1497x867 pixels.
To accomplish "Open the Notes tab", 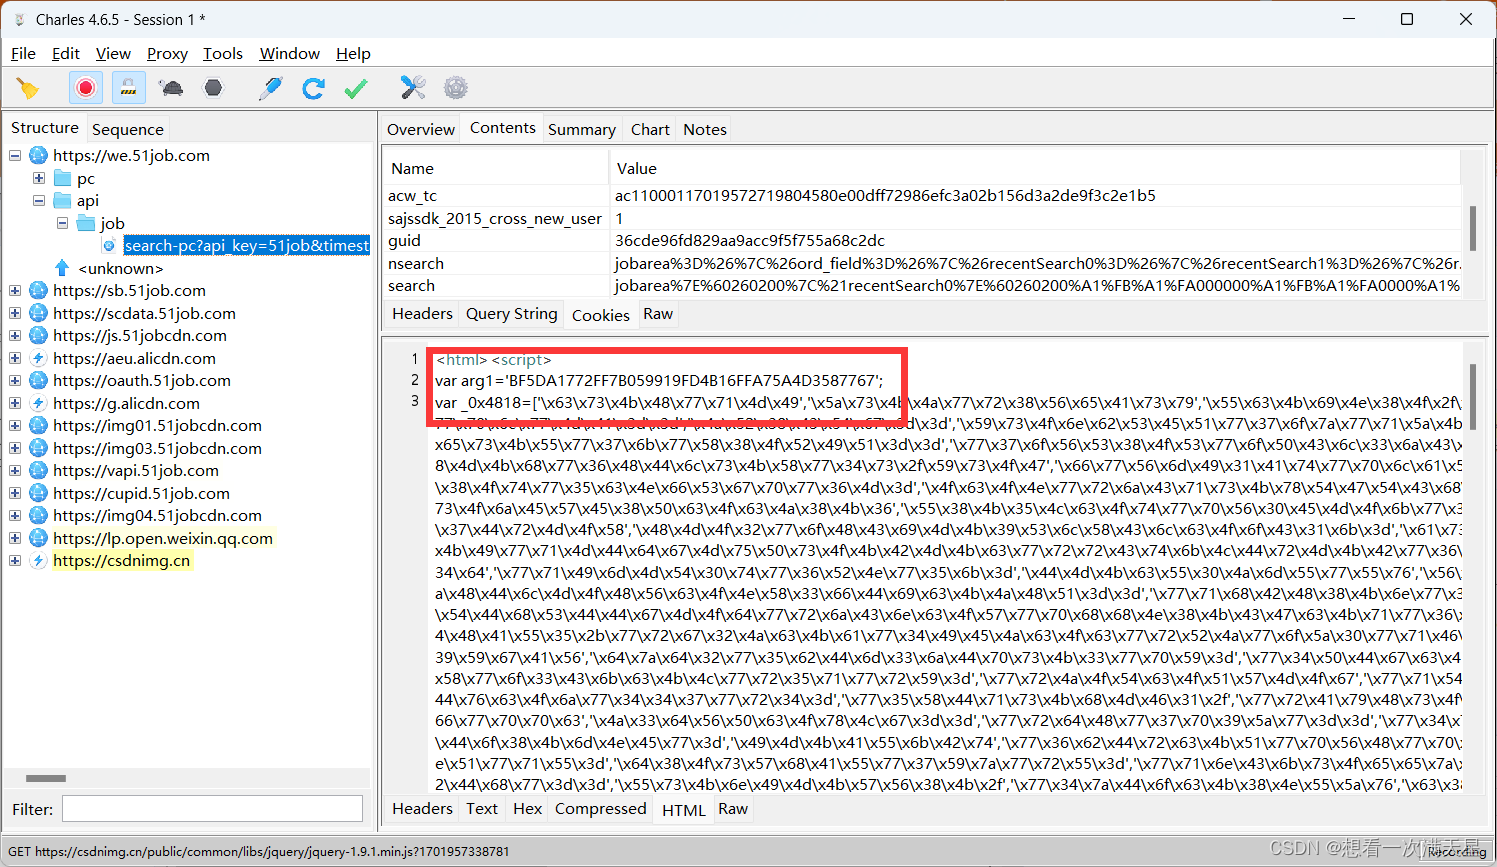I will [x=705, y=129].
